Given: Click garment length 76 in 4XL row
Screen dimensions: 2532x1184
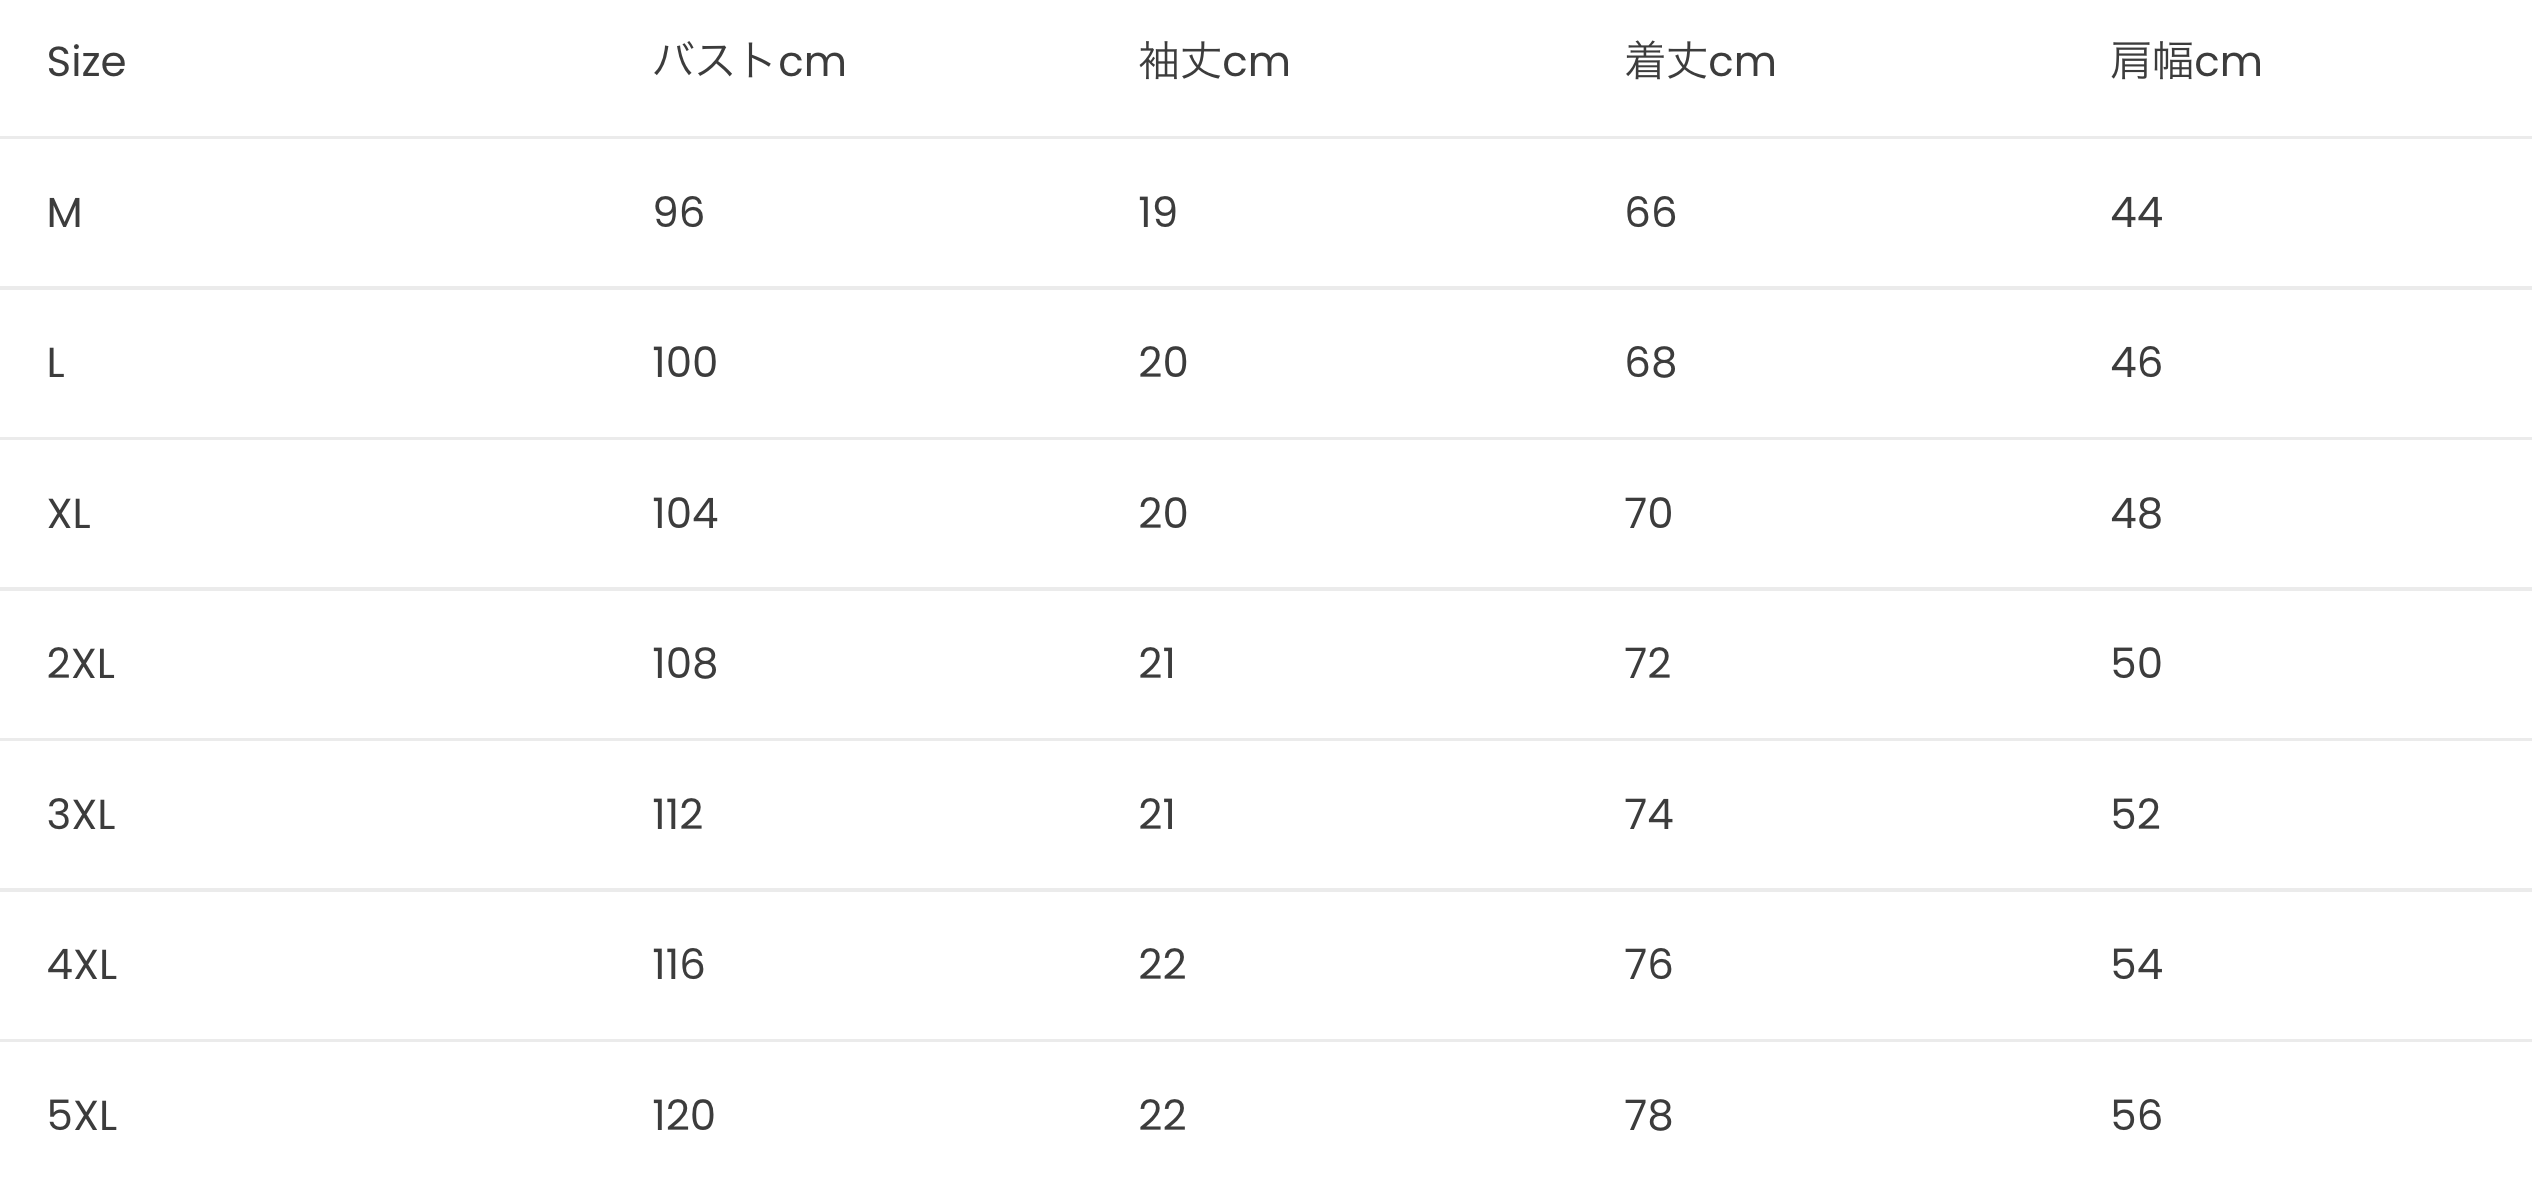Looking at the screenshot, I should point(1649,965).
